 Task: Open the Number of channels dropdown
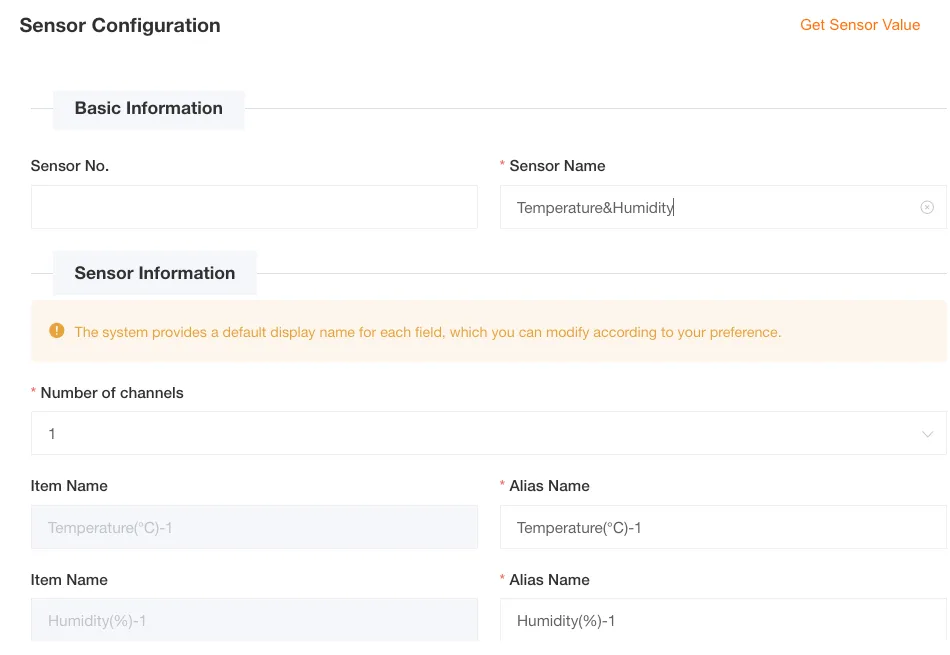(x=489, y=433)
